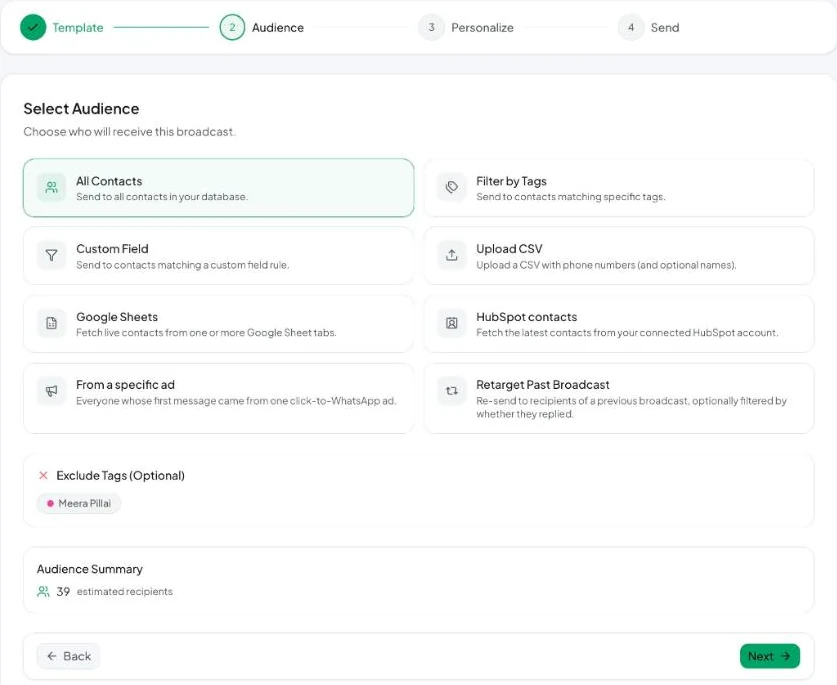837x685 pixels.
Task: Choose Google Sheets as audience source
Action: tap(218, 323)
